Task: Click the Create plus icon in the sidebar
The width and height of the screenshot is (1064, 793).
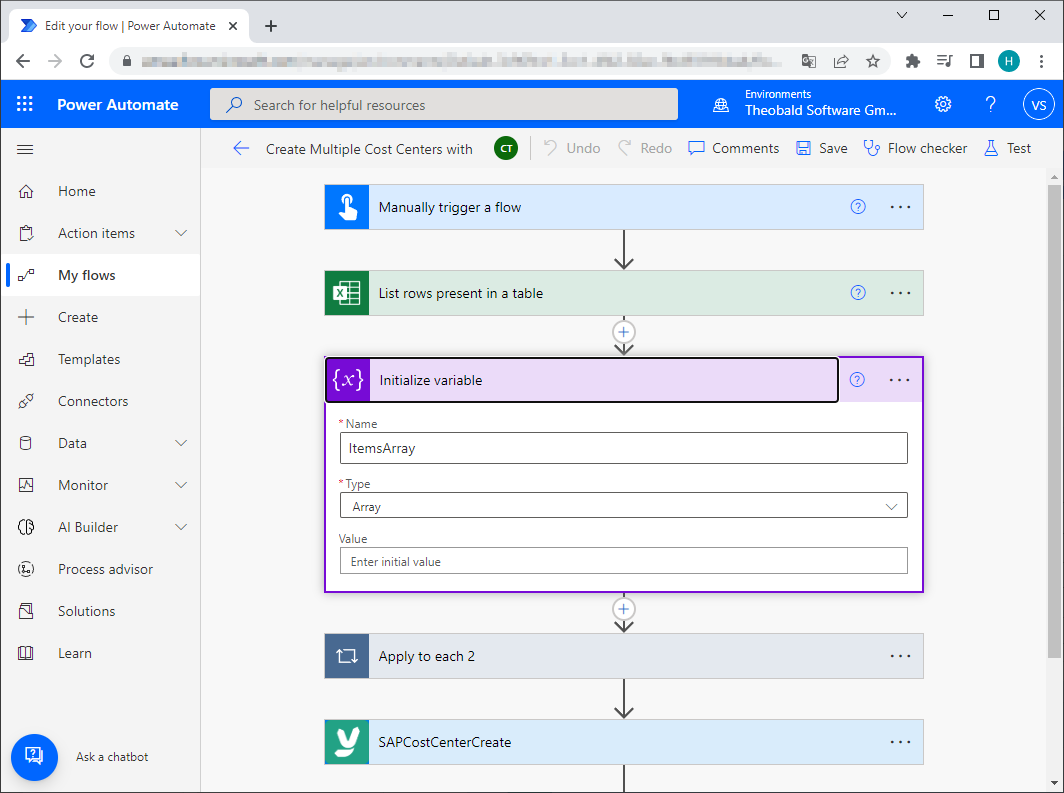Action: (x=26, y=317)
